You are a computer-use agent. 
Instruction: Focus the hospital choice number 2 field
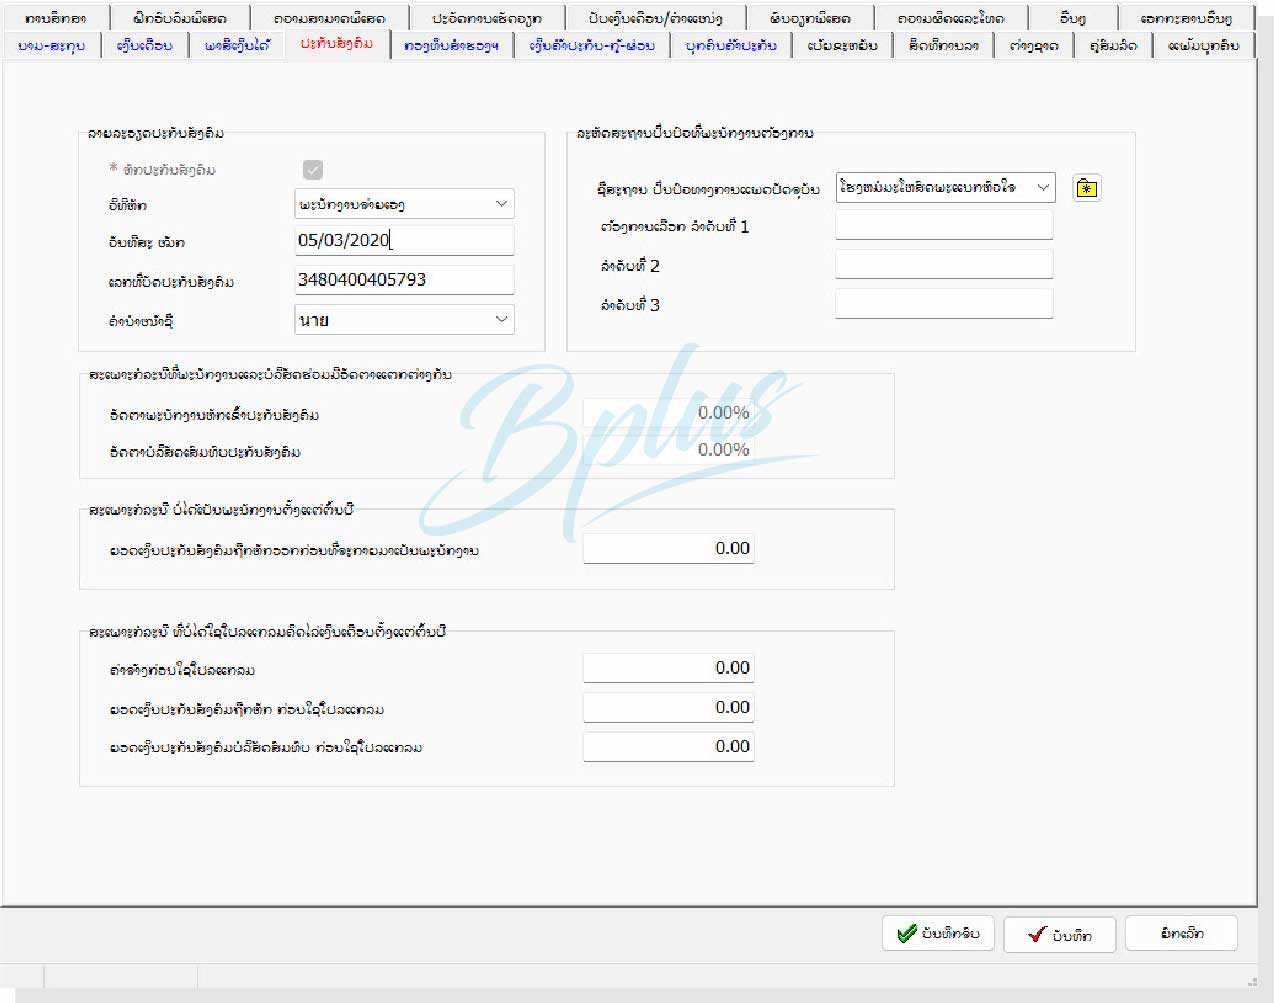[943, 265]
